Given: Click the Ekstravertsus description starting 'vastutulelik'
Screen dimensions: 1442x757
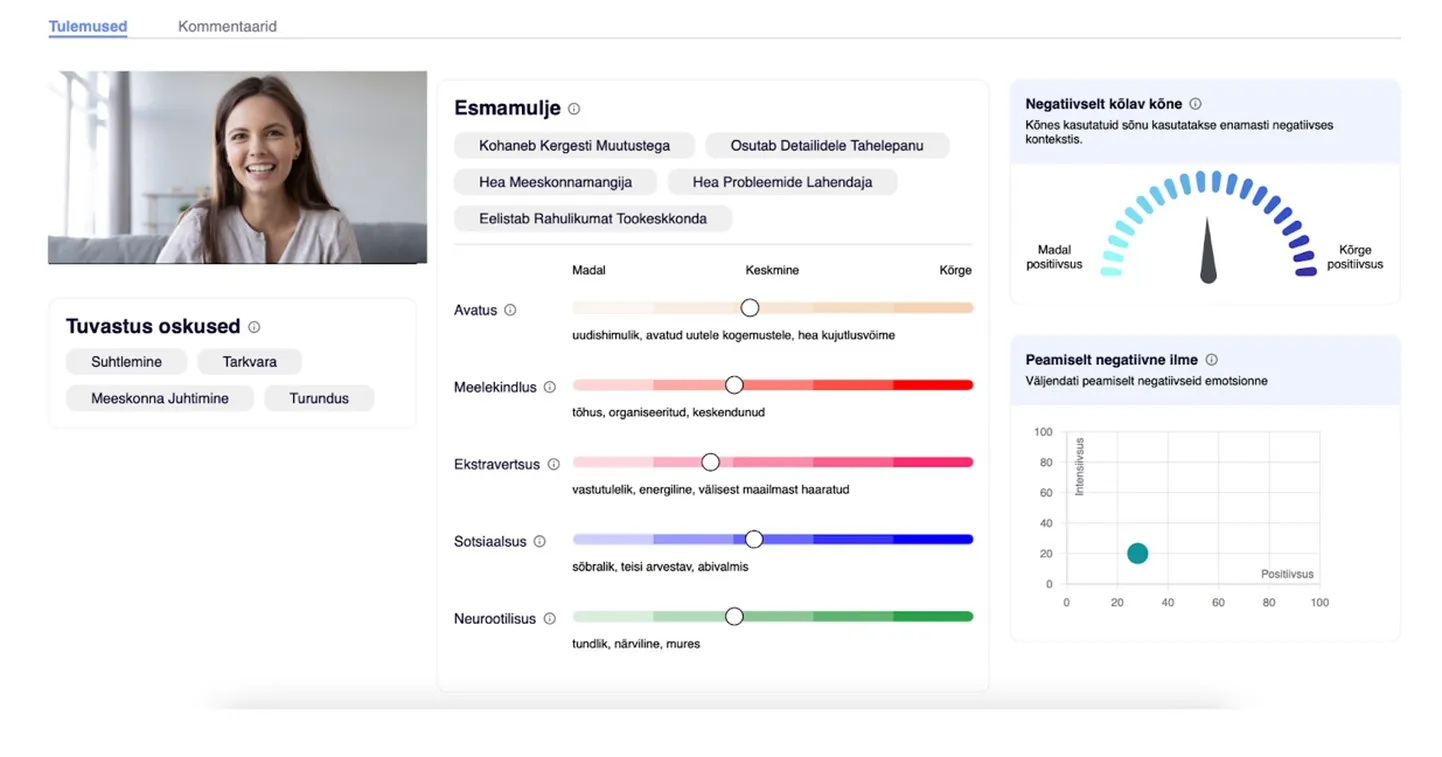Looking at the screenshot, I should tap(710, 490).
